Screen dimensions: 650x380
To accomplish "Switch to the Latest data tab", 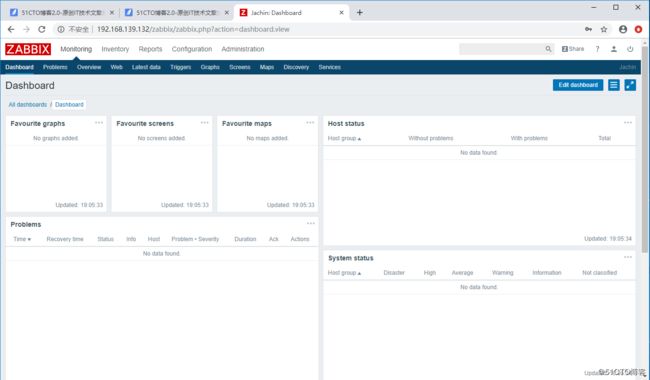I will [x=146, y=67].
